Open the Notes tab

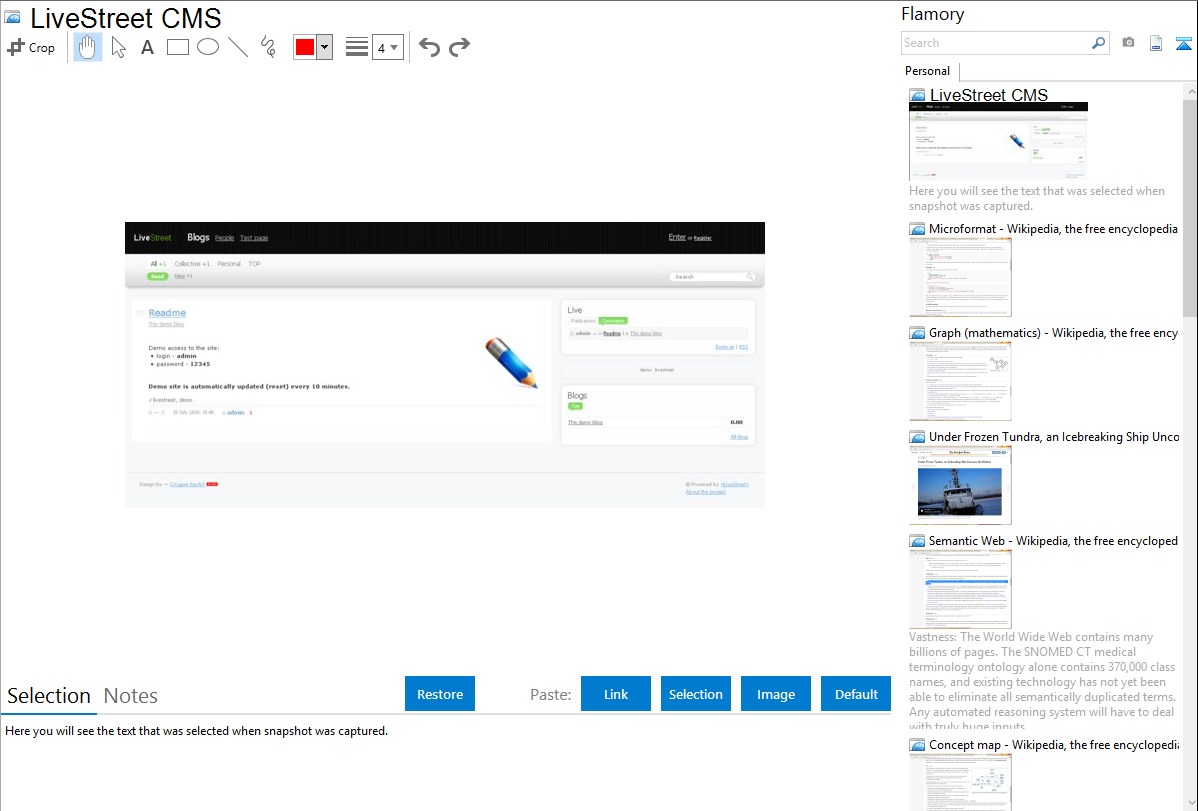131,696
